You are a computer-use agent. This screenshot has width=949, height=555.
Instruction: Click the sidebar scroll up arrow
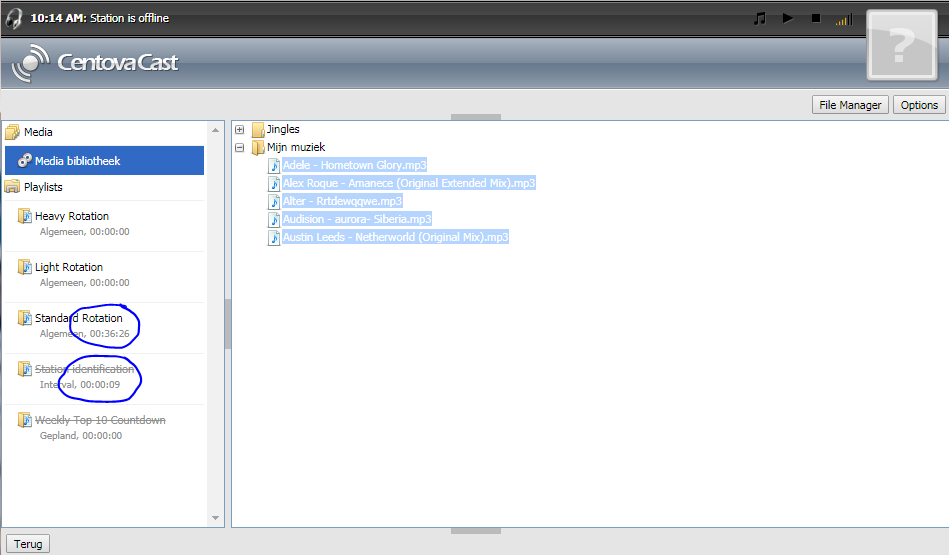(x=215, y=130)
